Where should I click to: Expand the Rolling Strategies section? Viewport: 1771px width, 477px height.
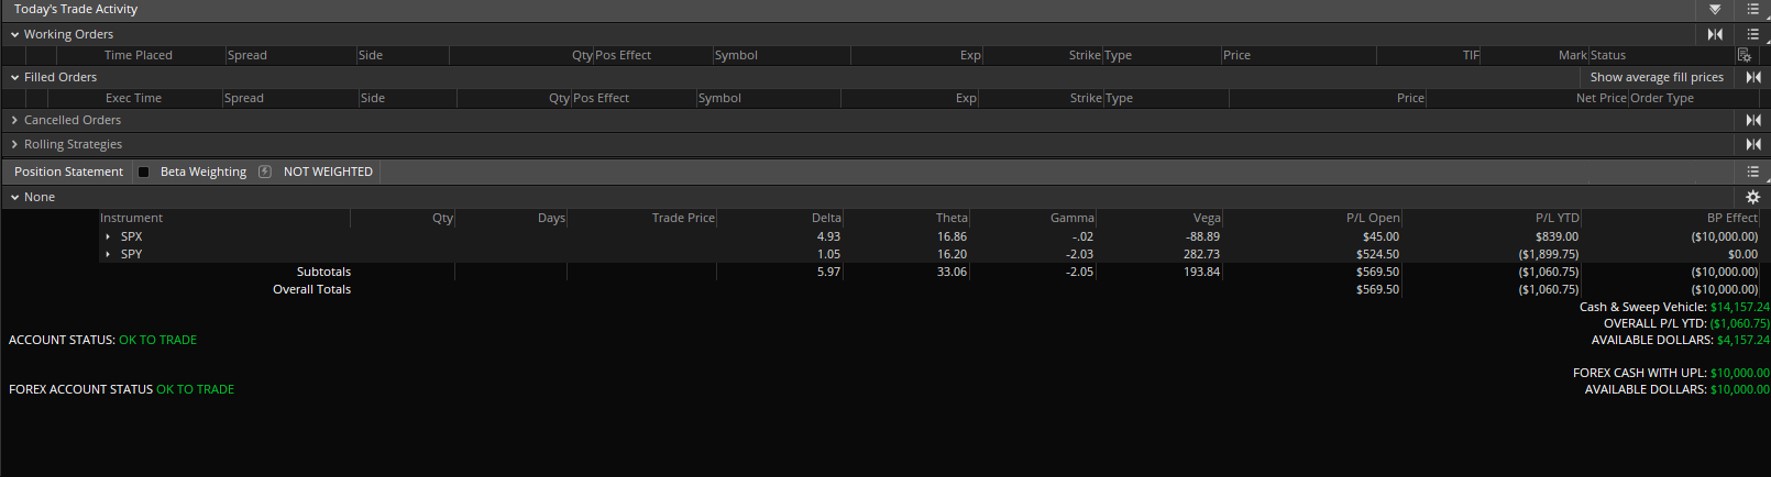pos(15,144)
